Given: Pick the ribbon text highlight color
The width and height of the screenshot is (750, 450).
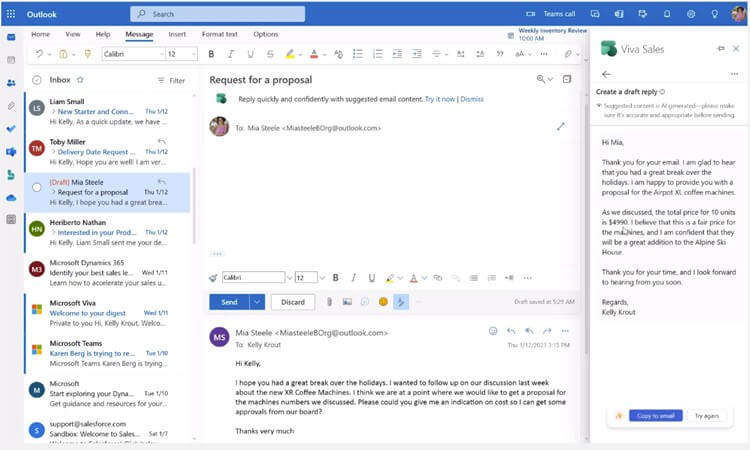Looking at the screenshot, I should tap(290, 54).
